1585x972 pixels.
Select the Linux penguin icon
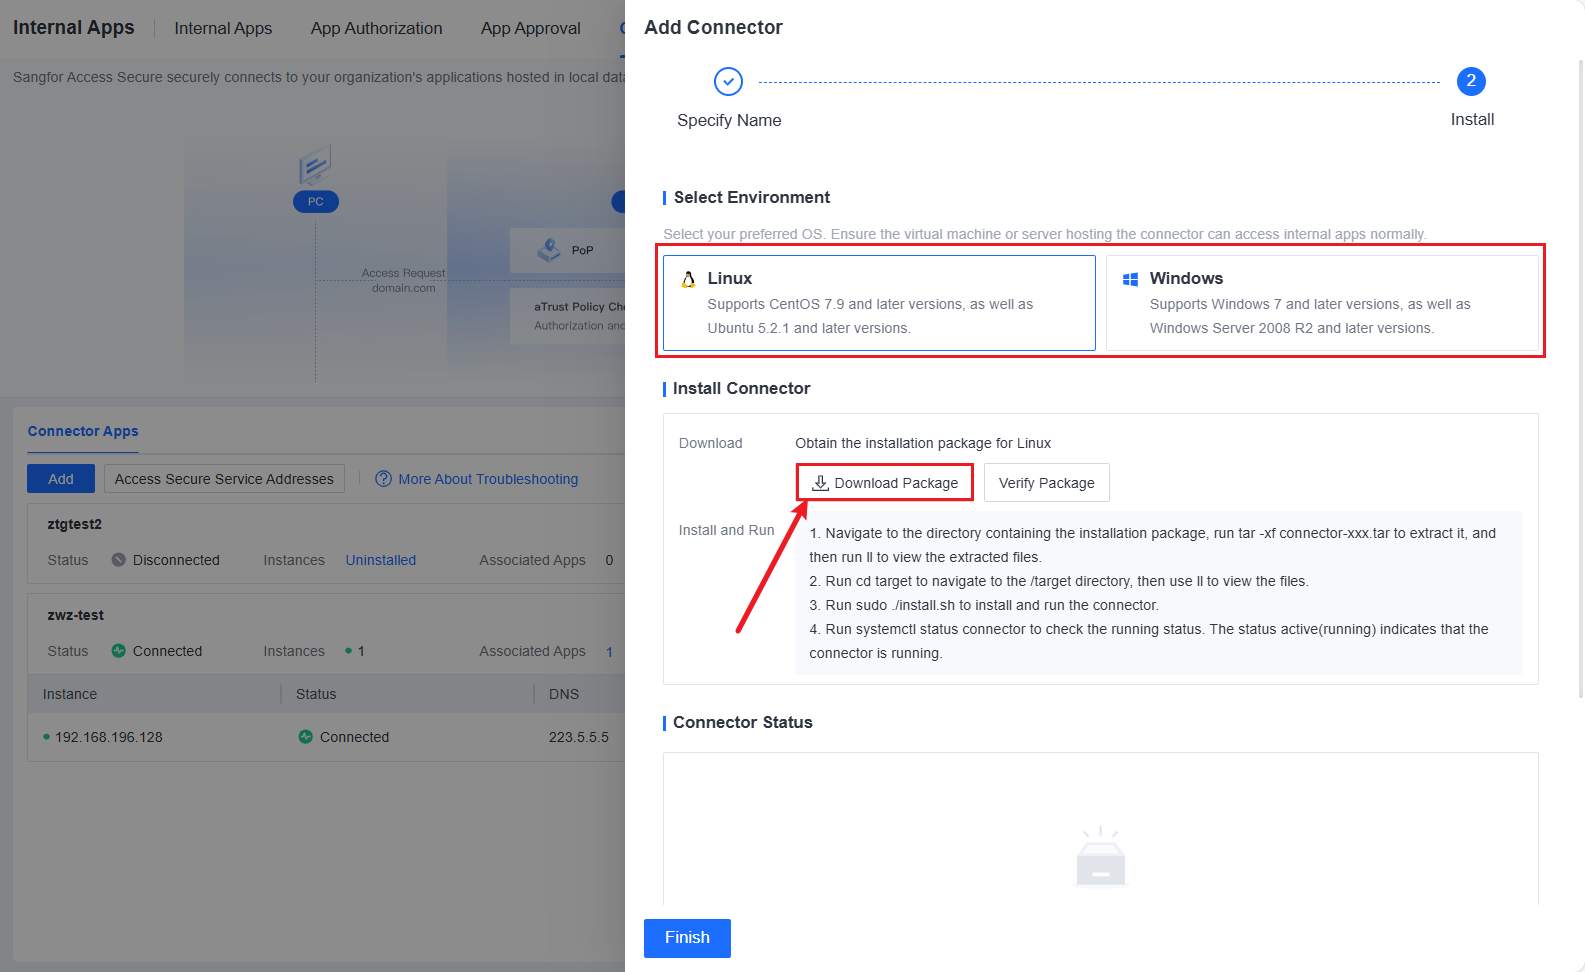click(688, 279)
